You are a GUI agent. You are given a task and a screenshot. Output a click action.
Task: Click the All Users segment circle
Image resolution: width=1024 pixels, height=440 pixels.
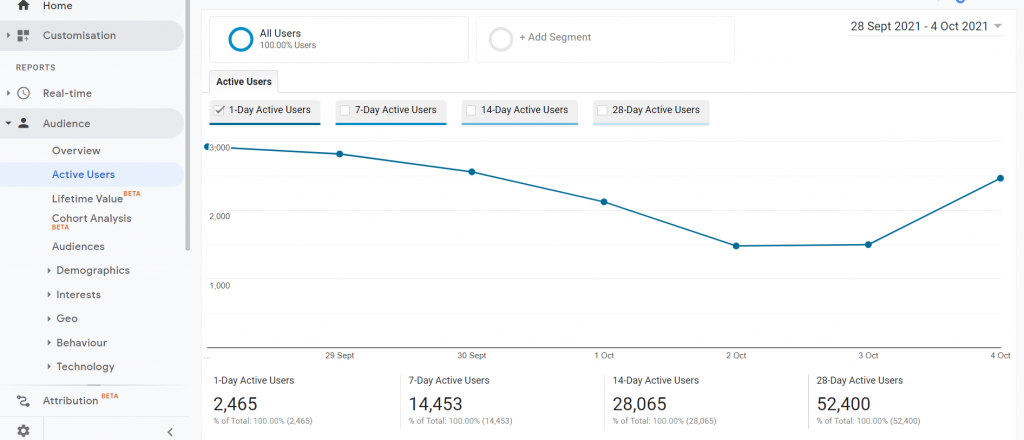240,38
